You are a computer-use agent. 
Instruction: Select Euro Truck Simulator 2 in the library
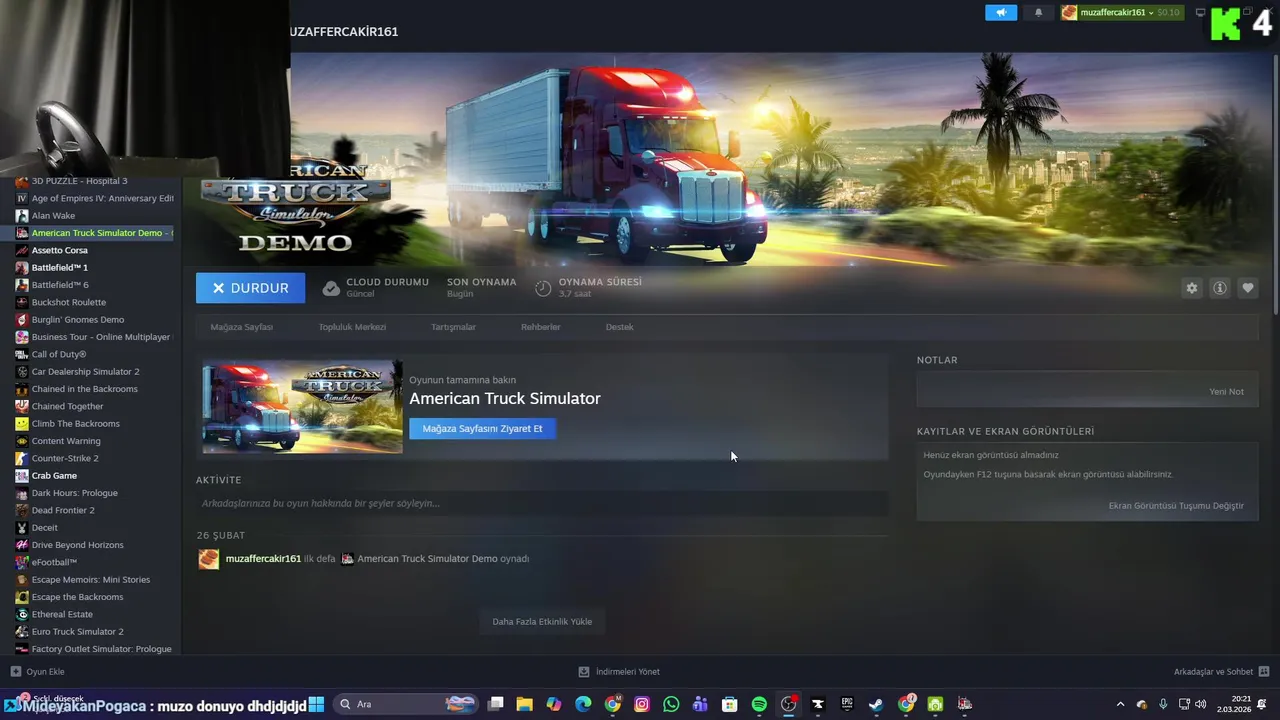[77, 632]
